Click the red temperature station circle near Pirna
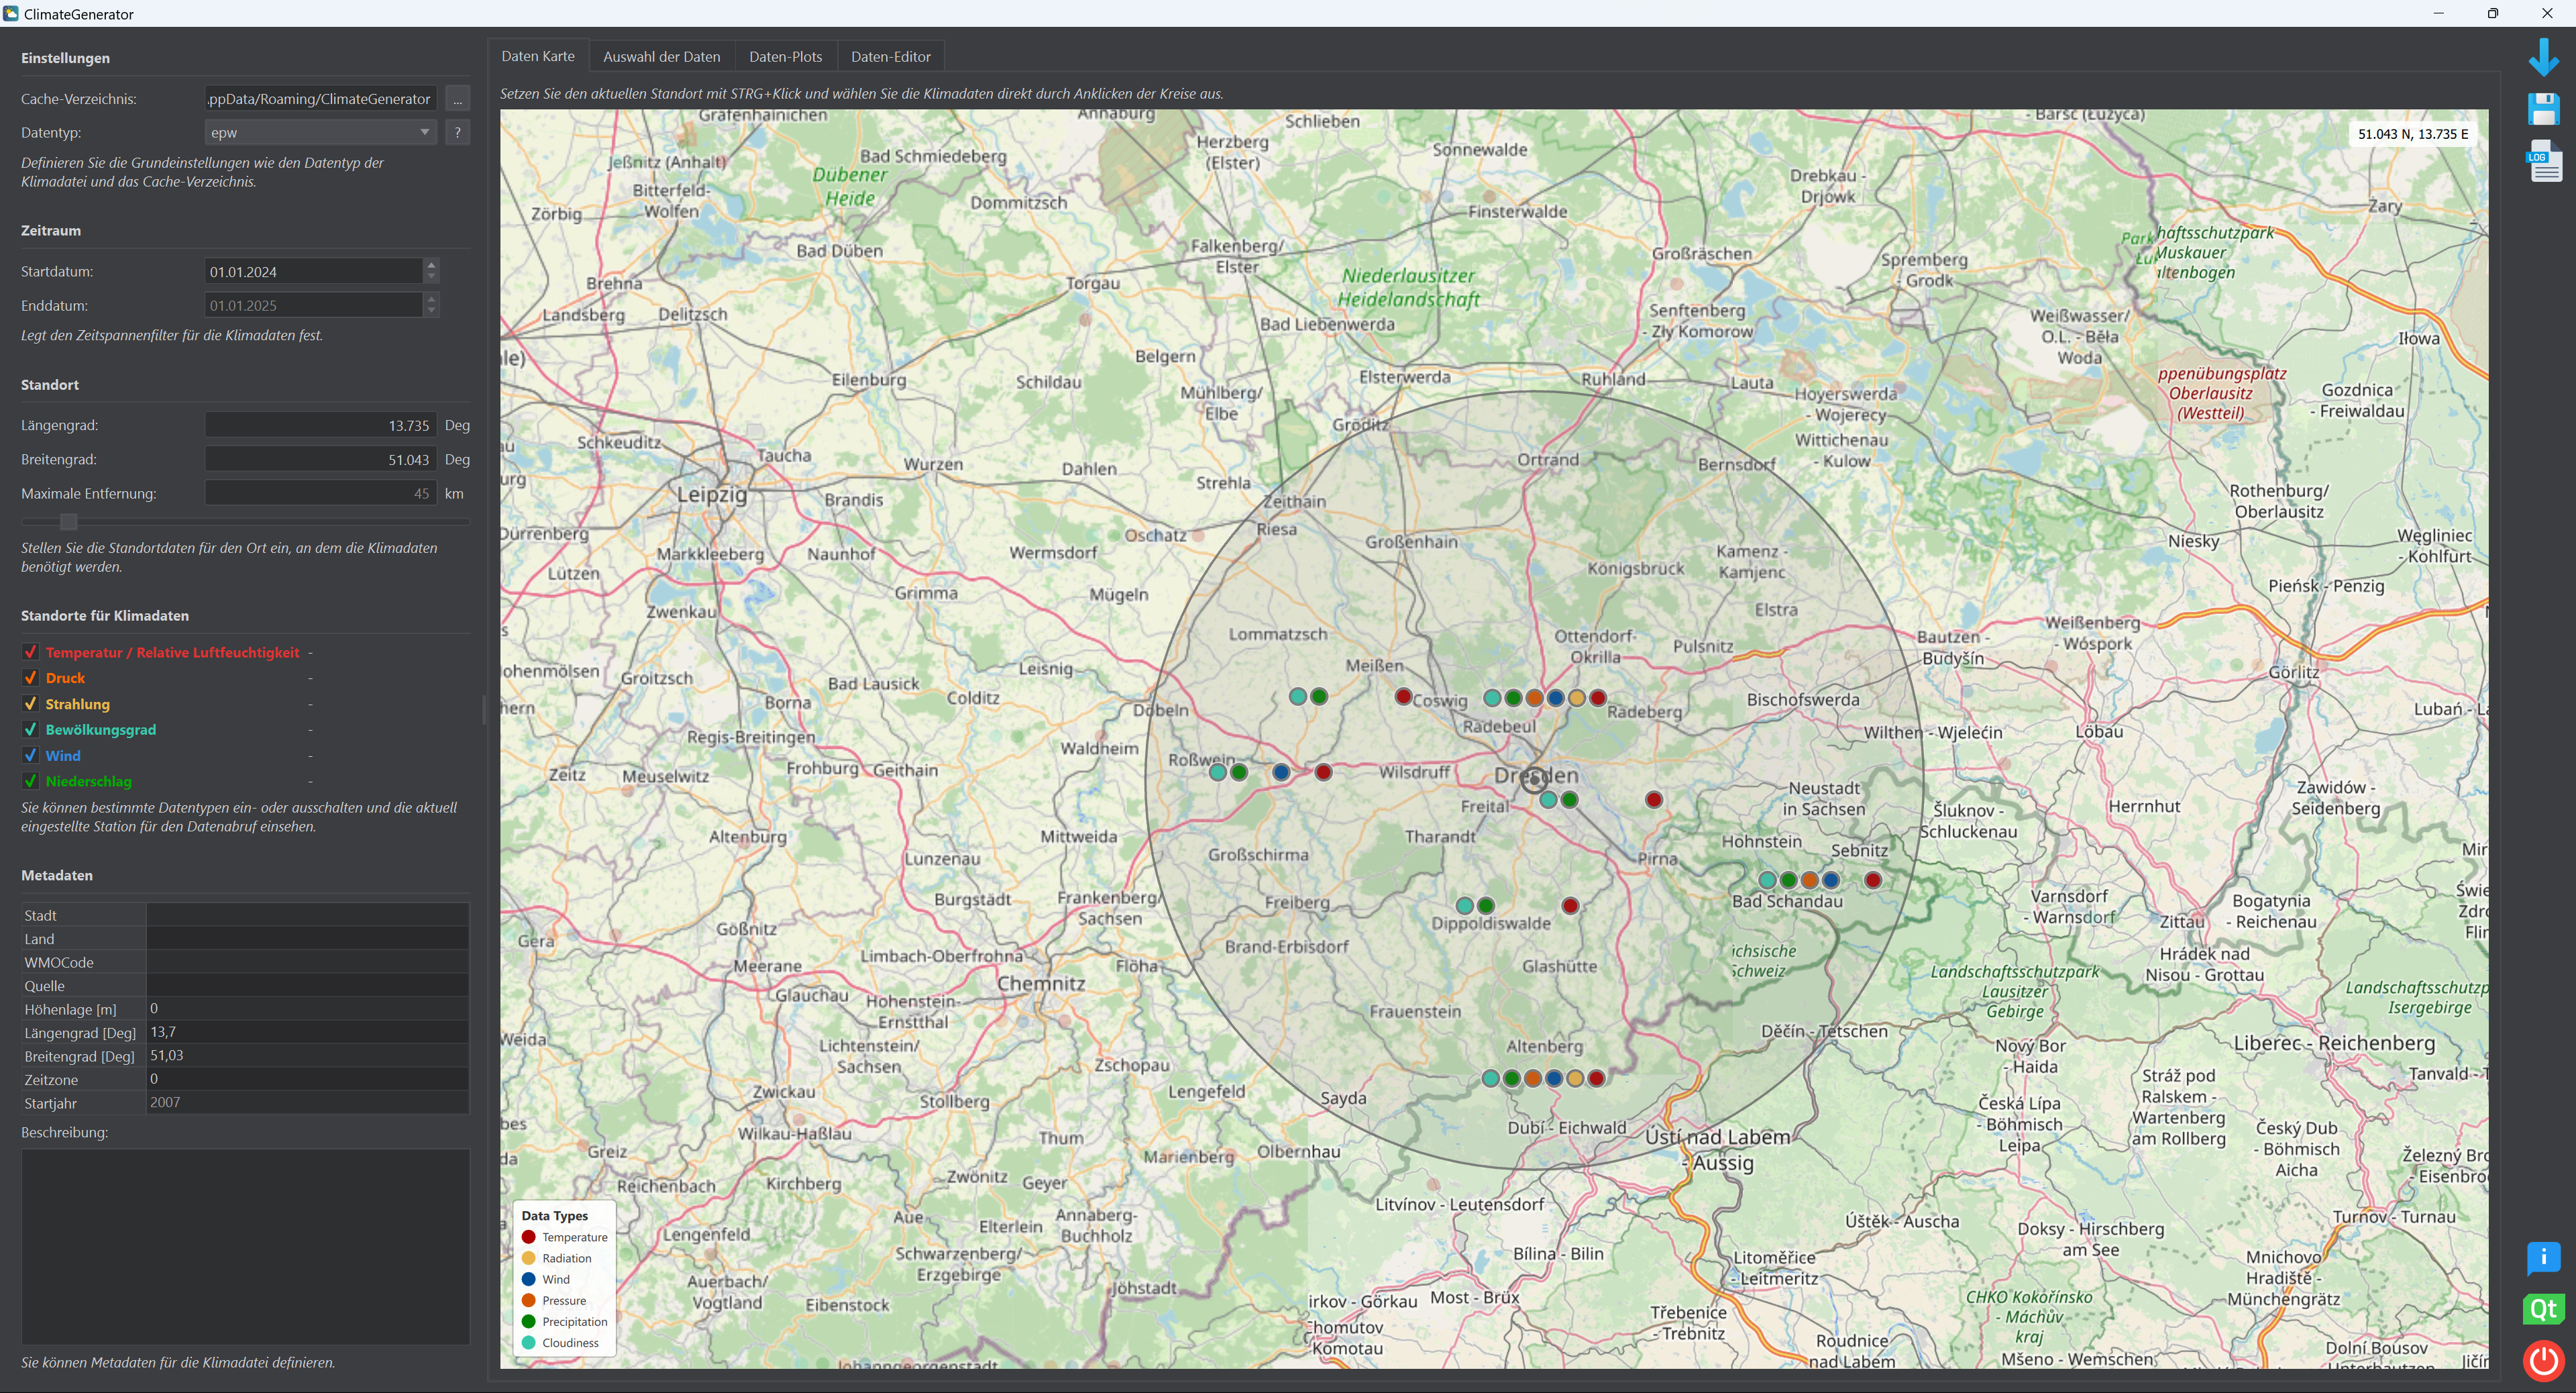This screenshot has height=1393, width=2576. pyautogui.click(x=1653, y=800)
